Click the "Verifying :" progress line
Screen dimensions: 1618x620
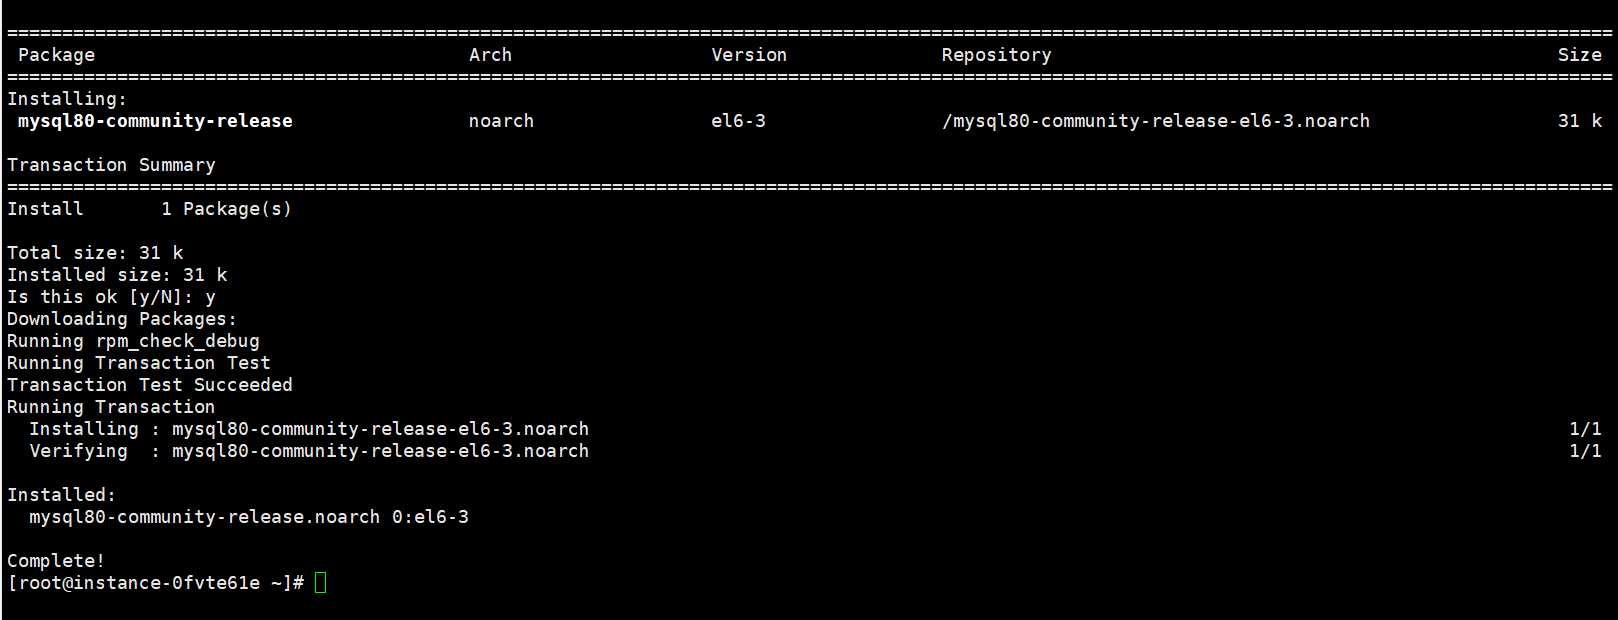point(309,451)
